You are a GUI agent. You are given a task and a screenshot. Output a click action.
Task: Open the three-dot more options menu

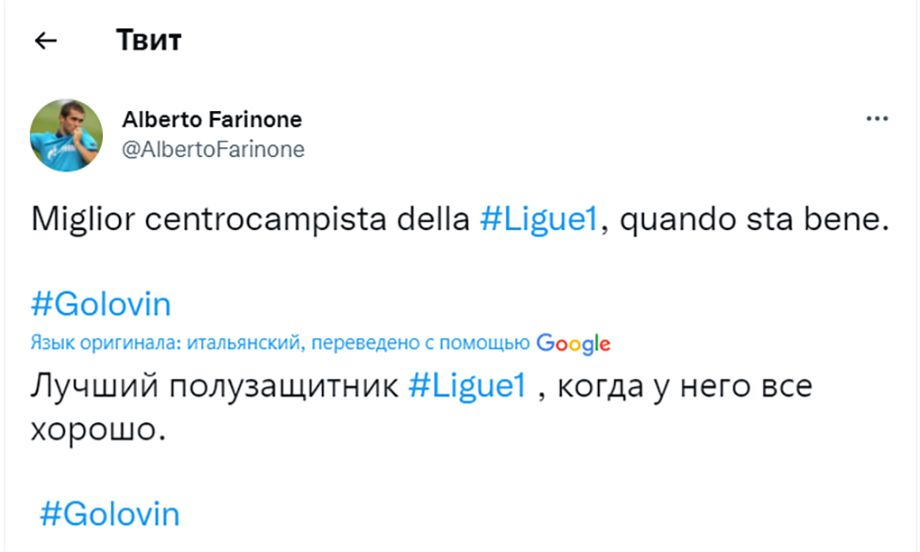pyautogui.click(x=877, y=118)
